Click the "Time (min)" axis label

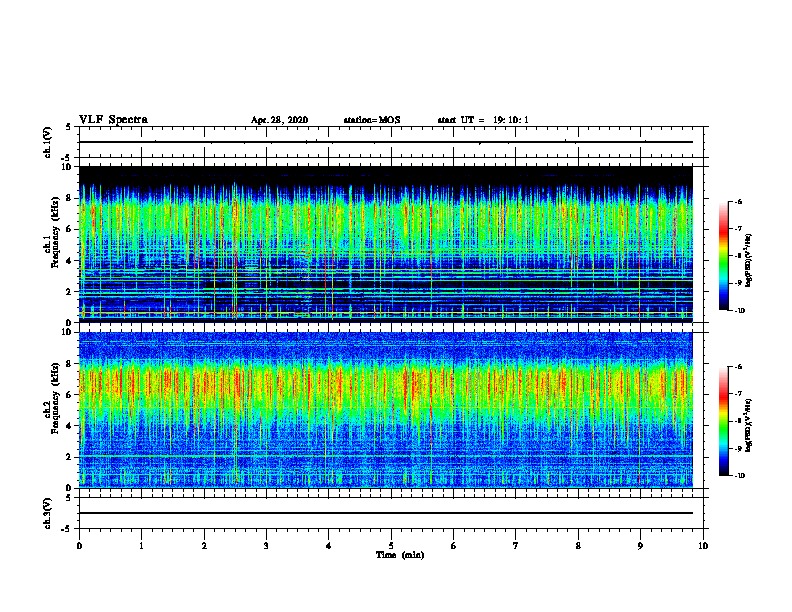[400, 555]
